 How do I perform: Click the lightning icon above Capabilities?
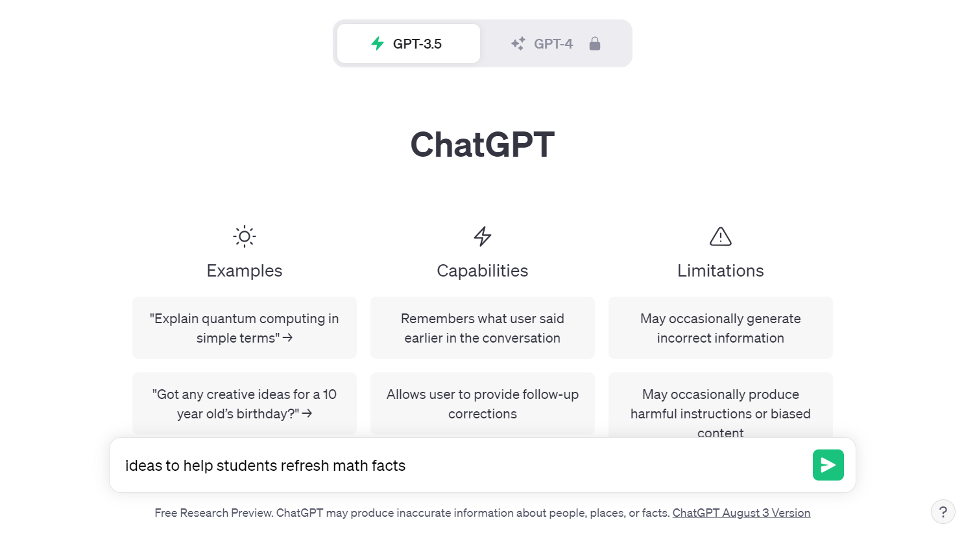pos(482,236)
